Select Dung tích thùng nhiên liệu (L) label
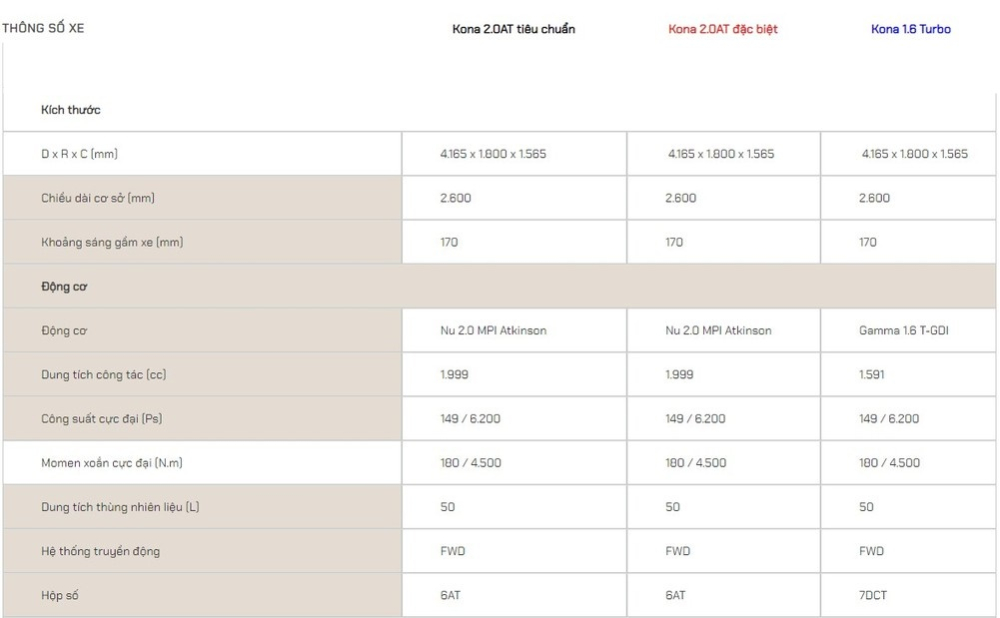 click(120, 507)
